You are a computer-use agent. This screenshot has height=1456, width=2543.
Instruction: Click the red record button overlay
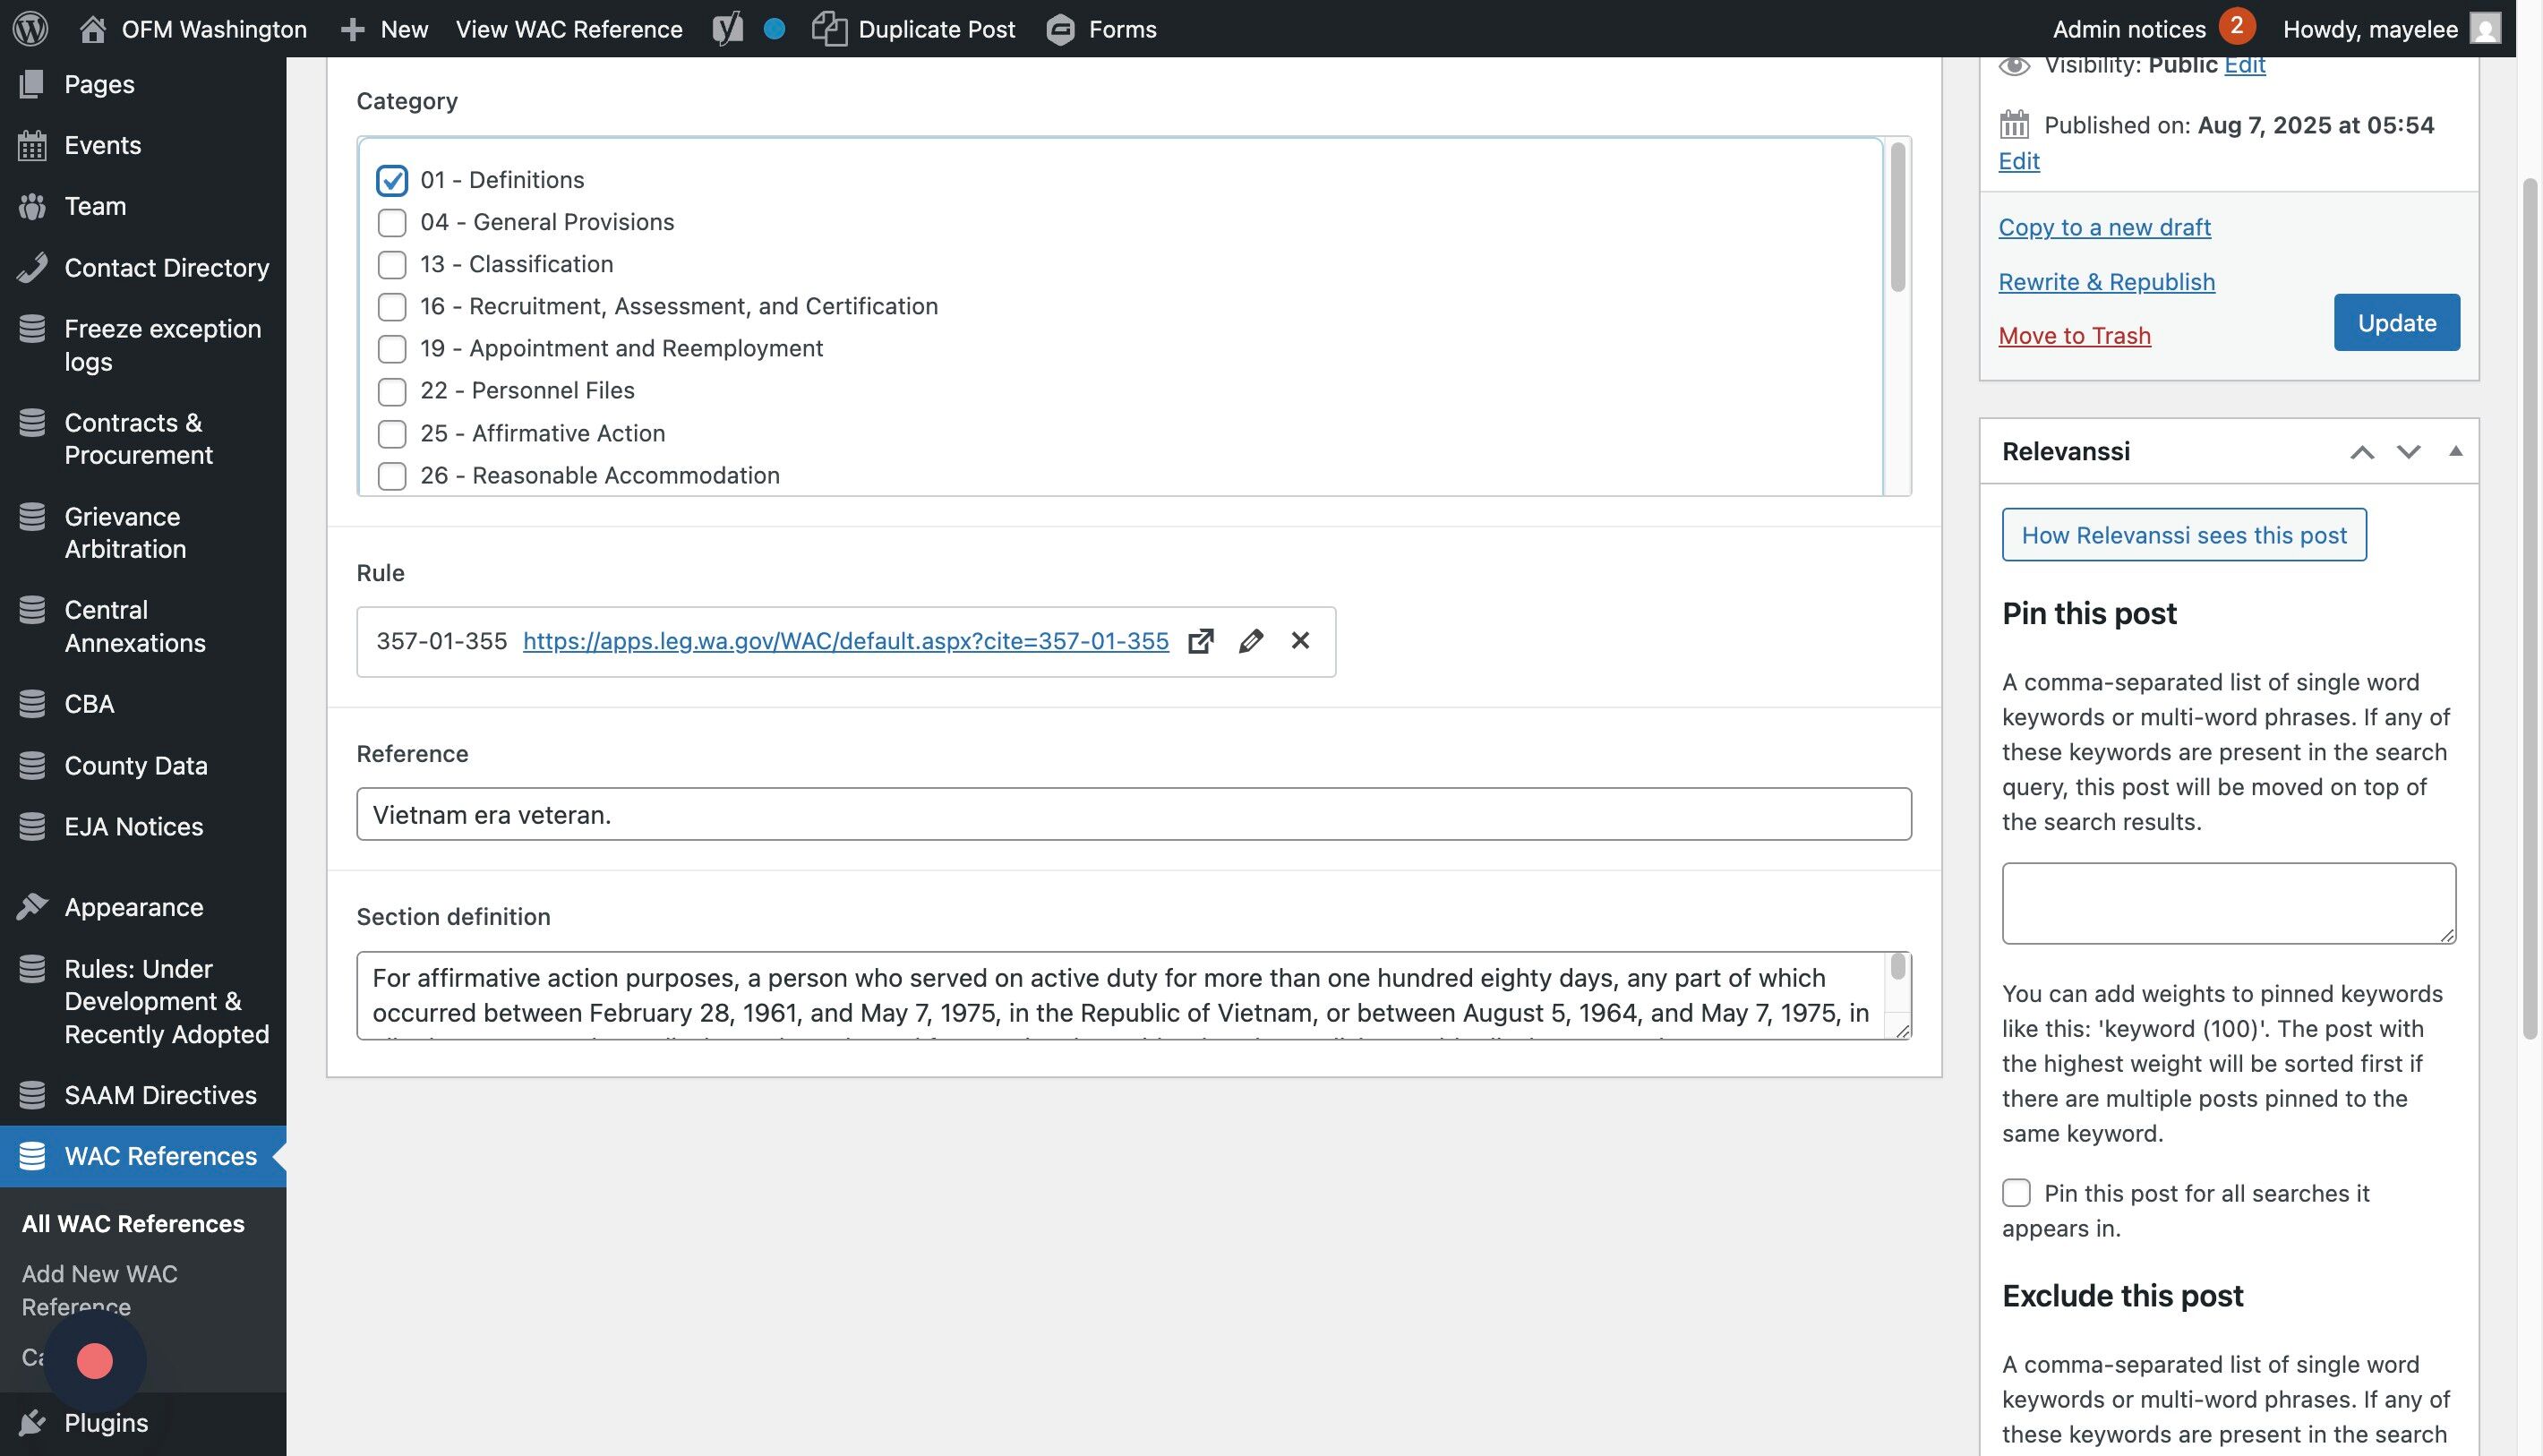pyautogui.click(x=95, y=1361)
